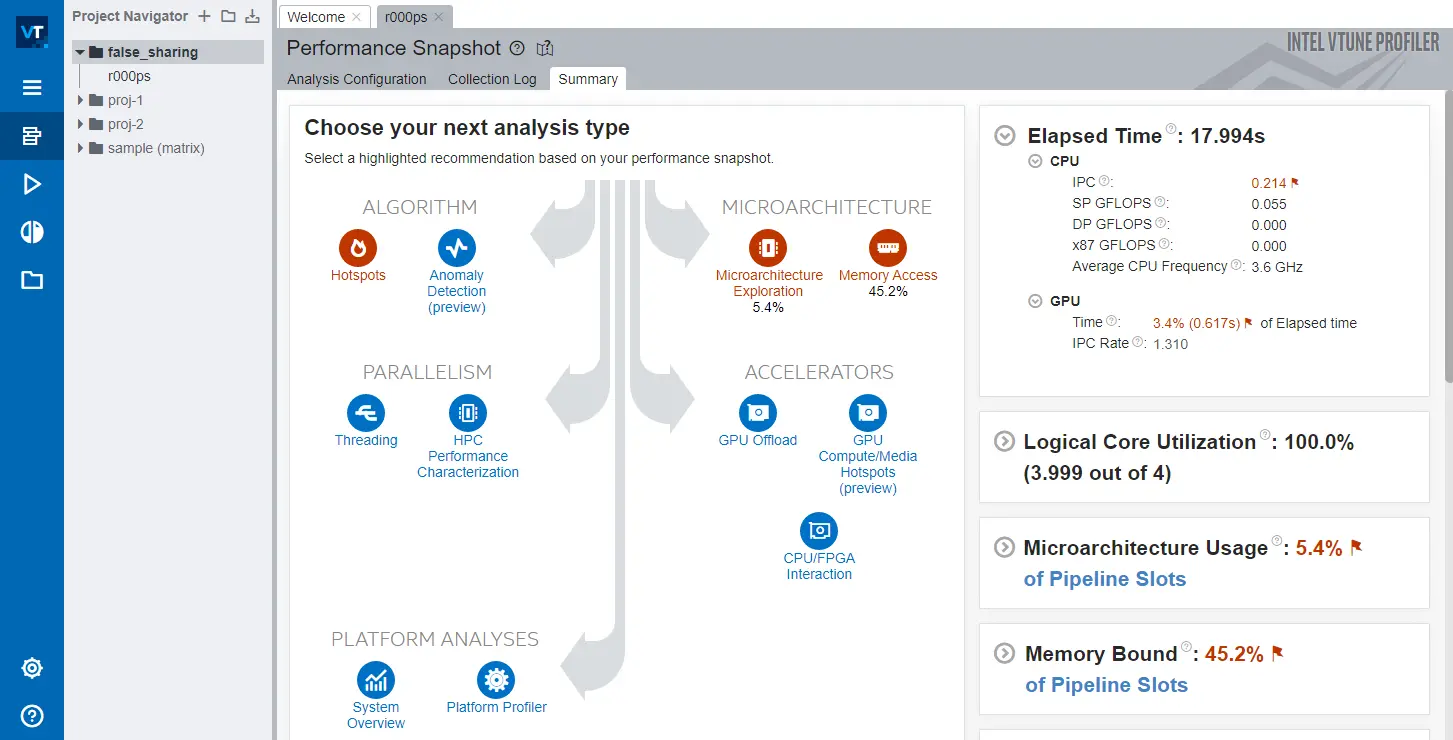Click the IPC Rate value 1.310
Screen dimensions: 1453x740
1171,344
